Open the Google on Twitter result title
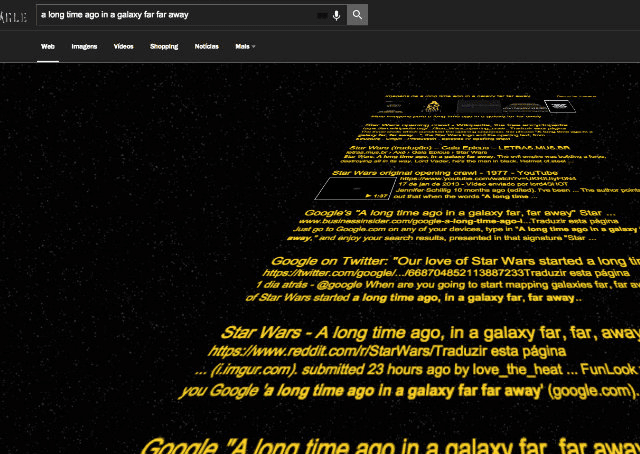This screenshot has width=640, height=454. click(x=455, y=261)
